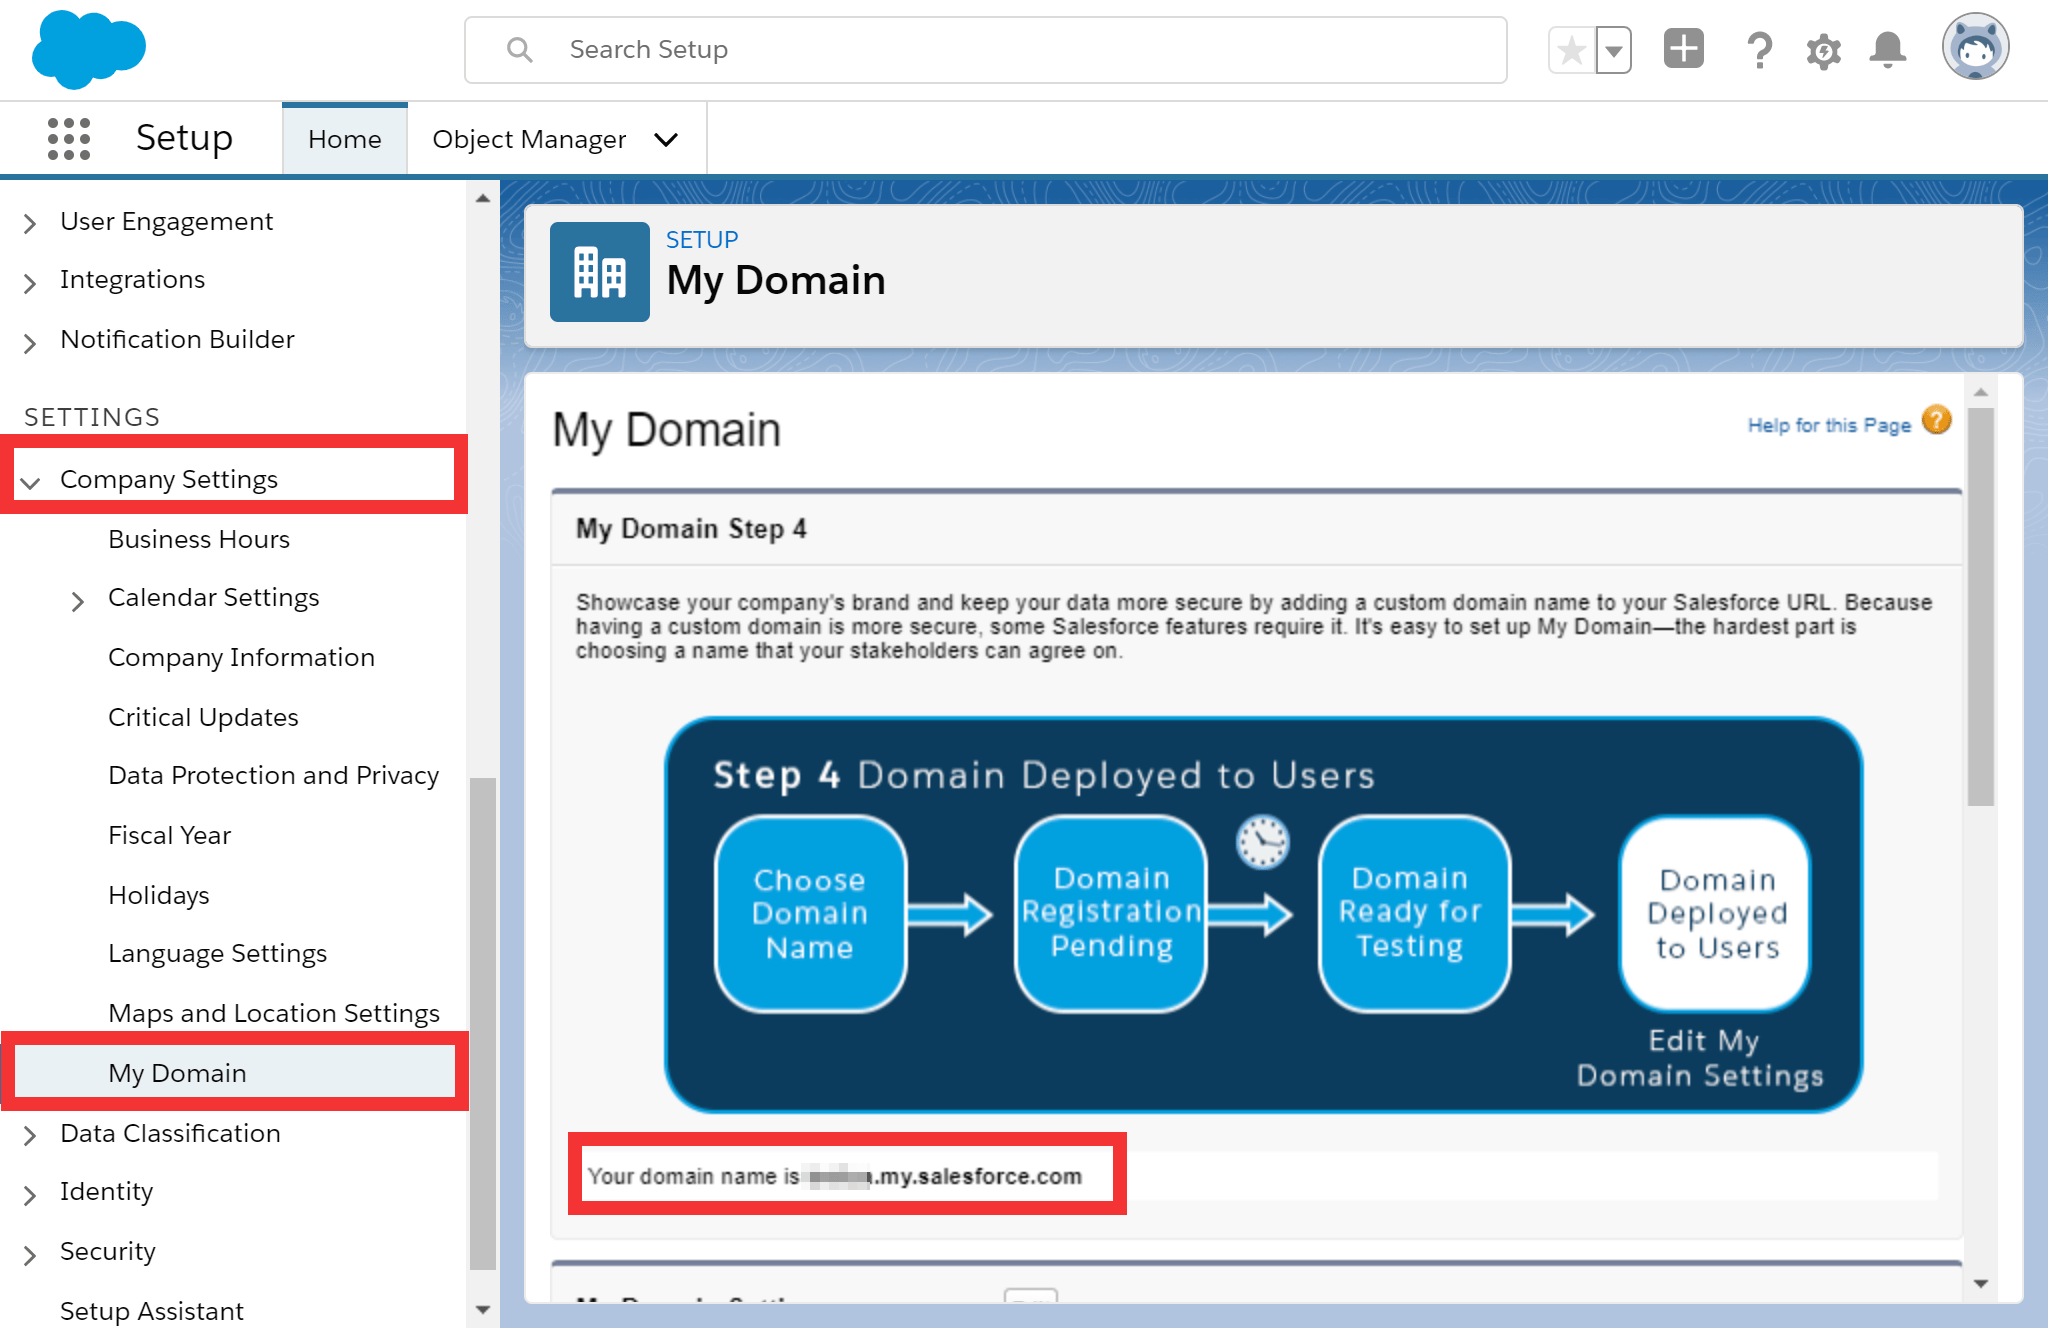2048x1328 pixels.
Task: Collapse the Company Settings section
Action: coord(30,483)
